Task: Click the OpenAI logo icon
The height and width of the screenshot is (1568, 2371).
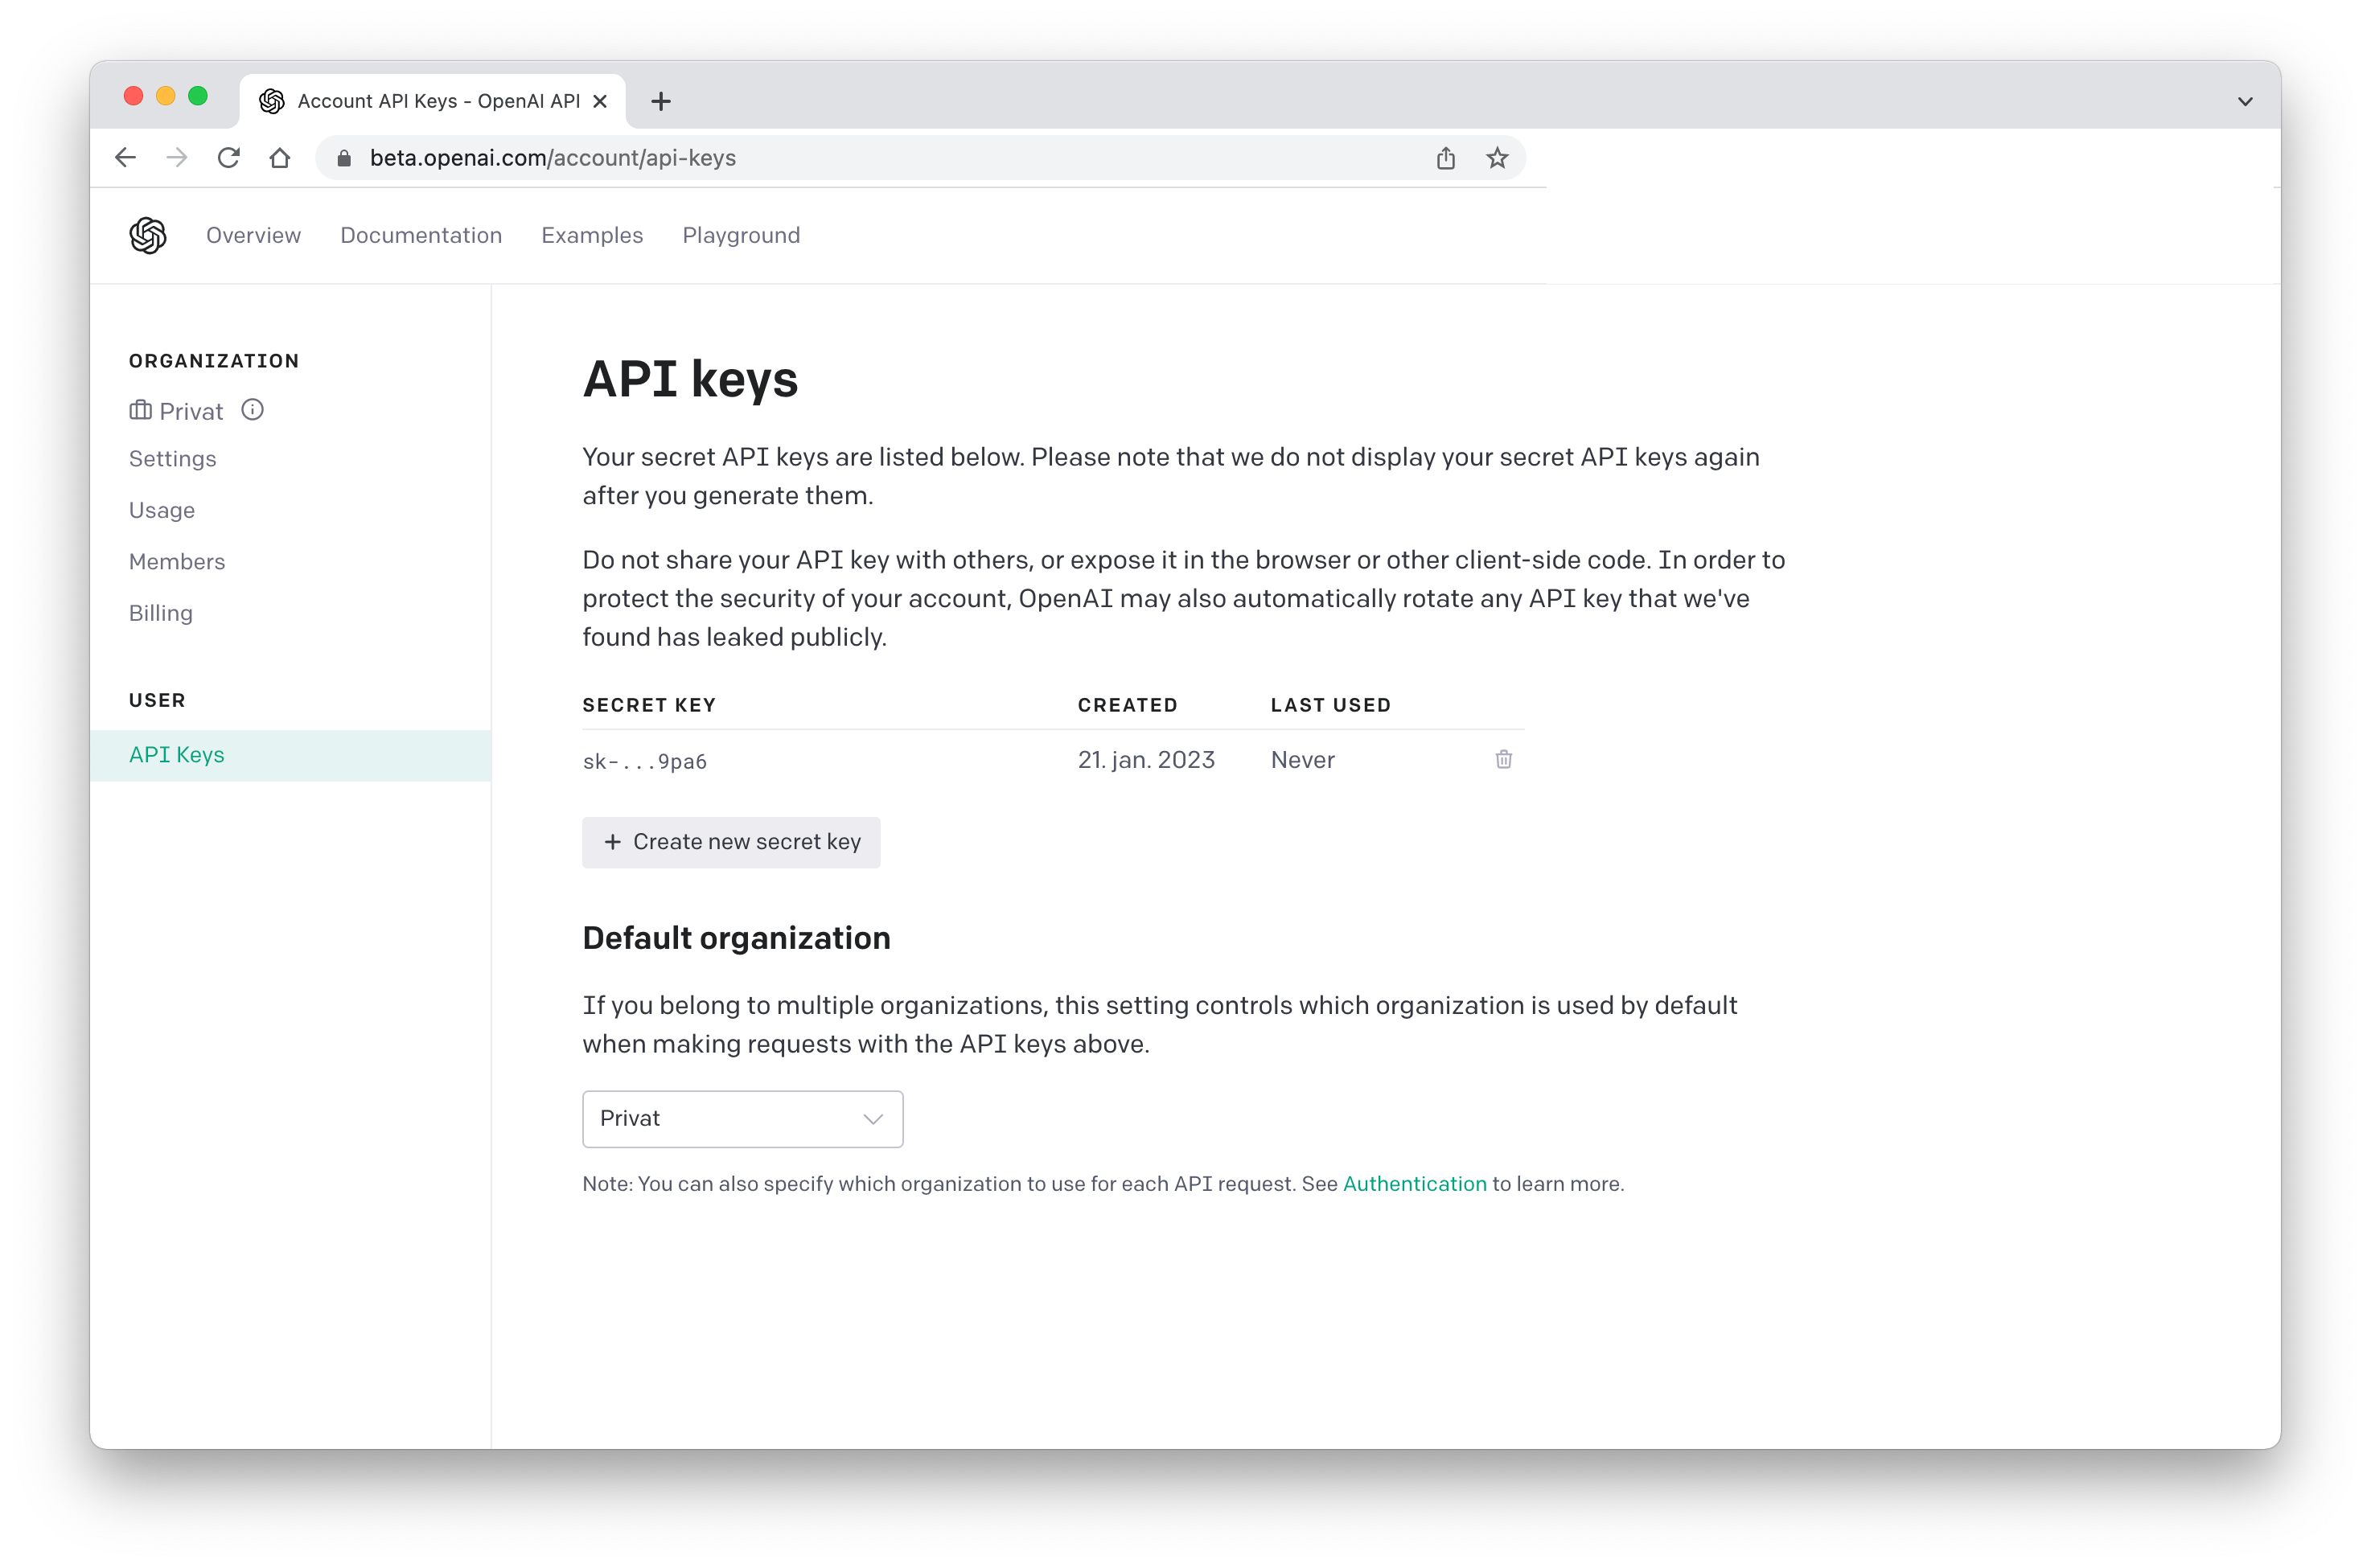Action: 147,235
